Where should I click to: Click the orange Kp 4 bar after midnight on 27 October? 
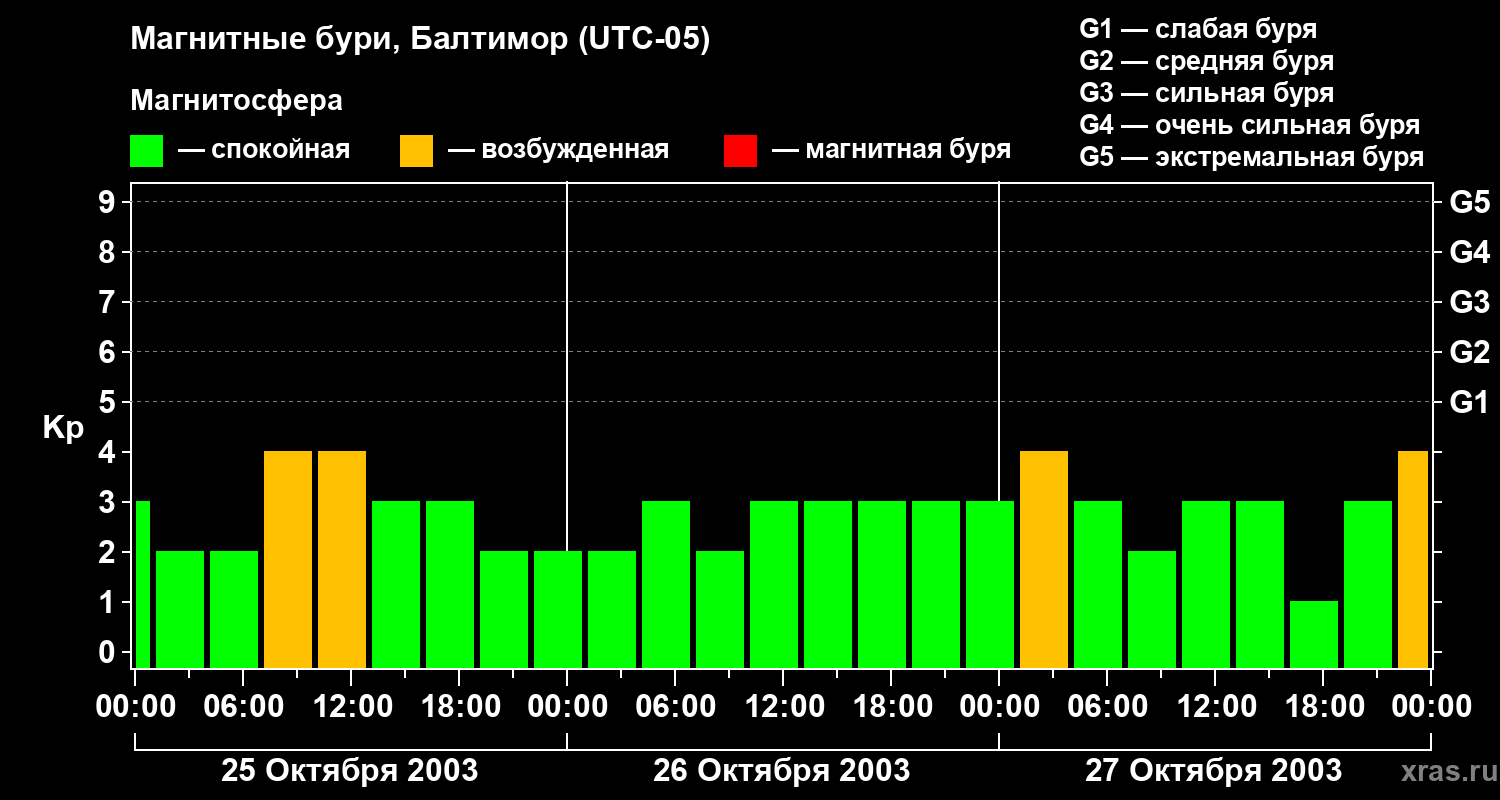point(1044,559)
